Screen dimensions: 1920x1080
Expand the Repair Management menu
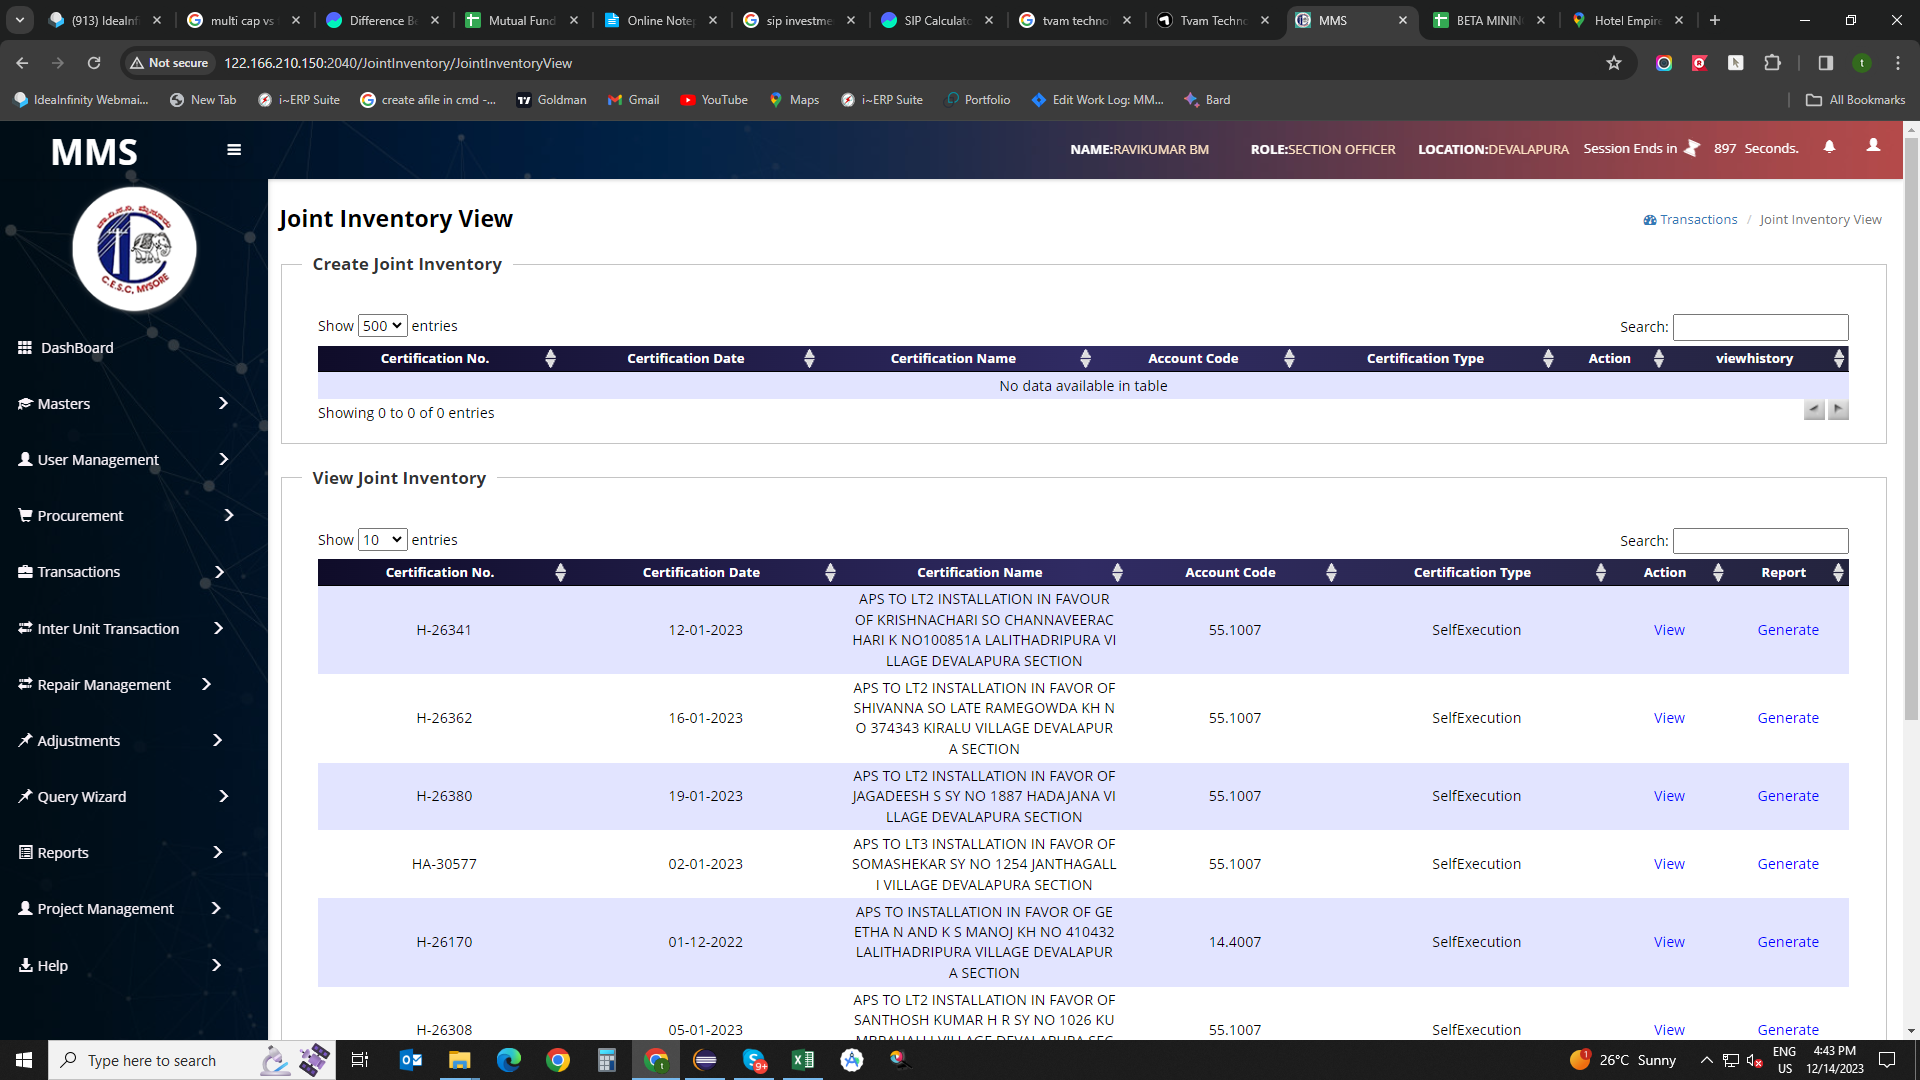click(116, 685)
